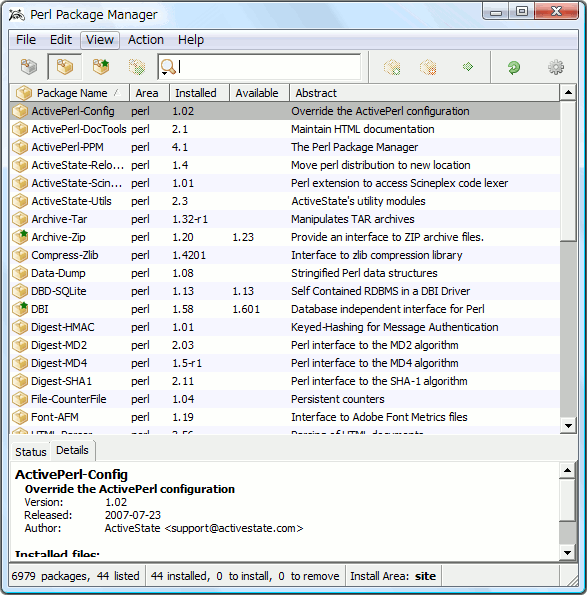Click Archive-Zip available version 1.23
This screenshot has height=595, width=587.
coord(243,237)
